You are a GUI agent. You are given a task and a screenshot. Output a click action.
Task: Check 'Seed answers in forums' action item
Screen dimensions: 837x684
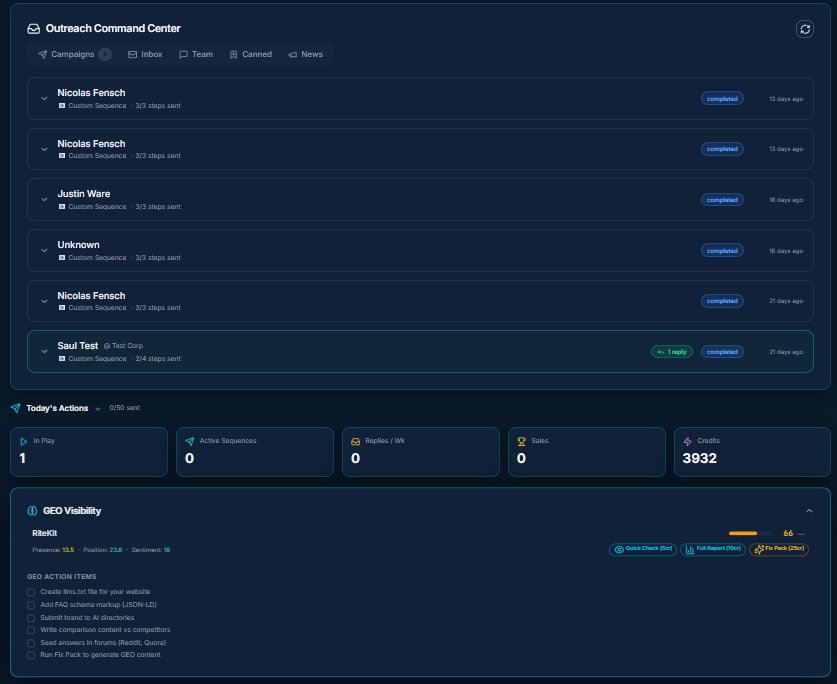31,642
